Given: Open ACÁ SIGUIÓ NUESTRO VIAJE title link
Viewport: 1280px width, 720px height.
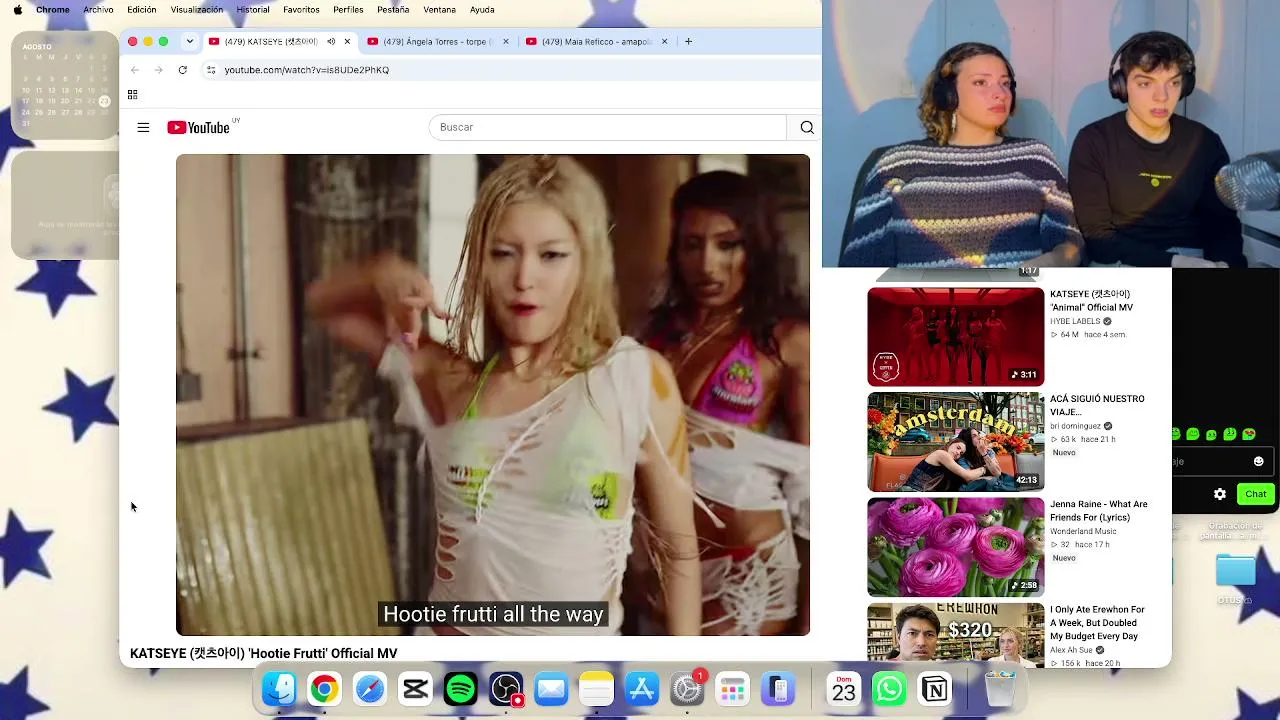Looking at the screenshot, I should pyautogui.click(x=1097, y=405).
